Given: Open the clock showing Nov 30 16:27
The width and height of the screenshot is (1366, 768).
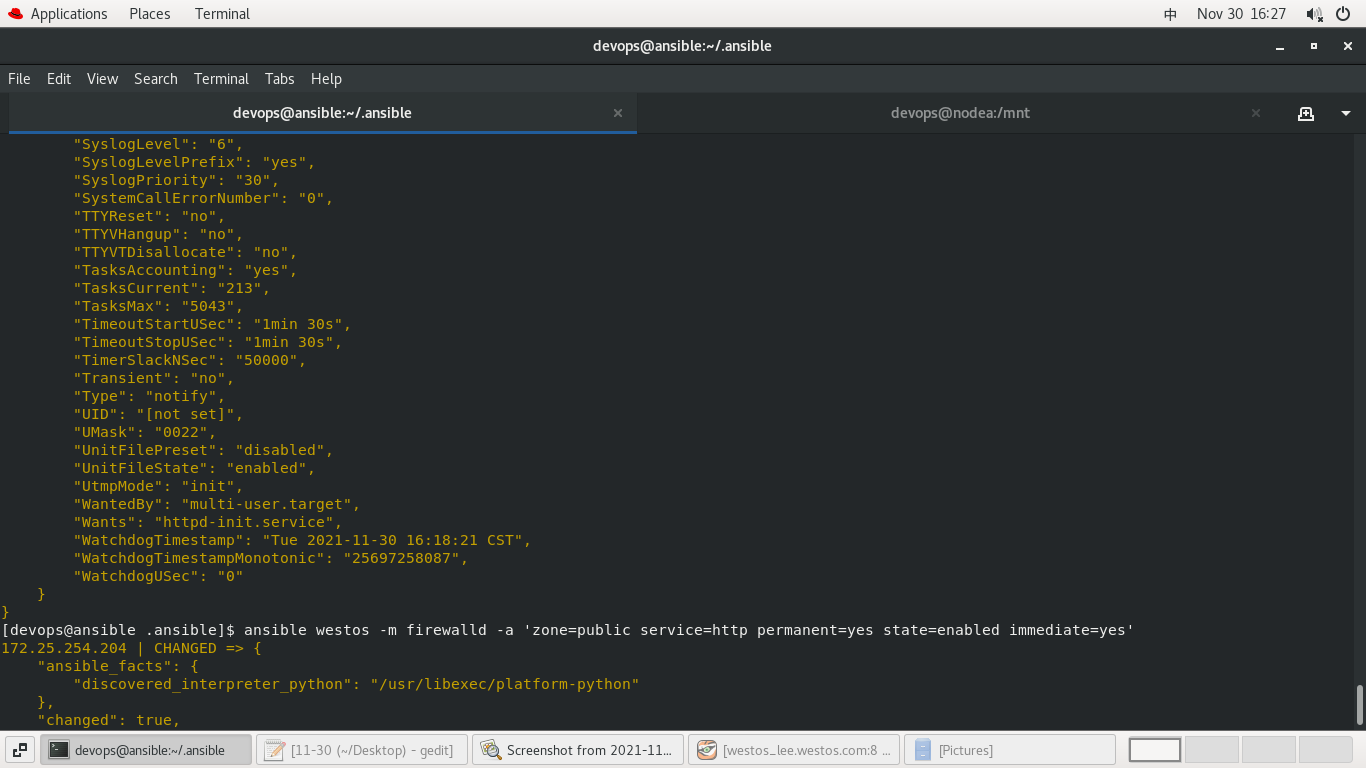Looking at the screenshot, I should (1241, 14).
